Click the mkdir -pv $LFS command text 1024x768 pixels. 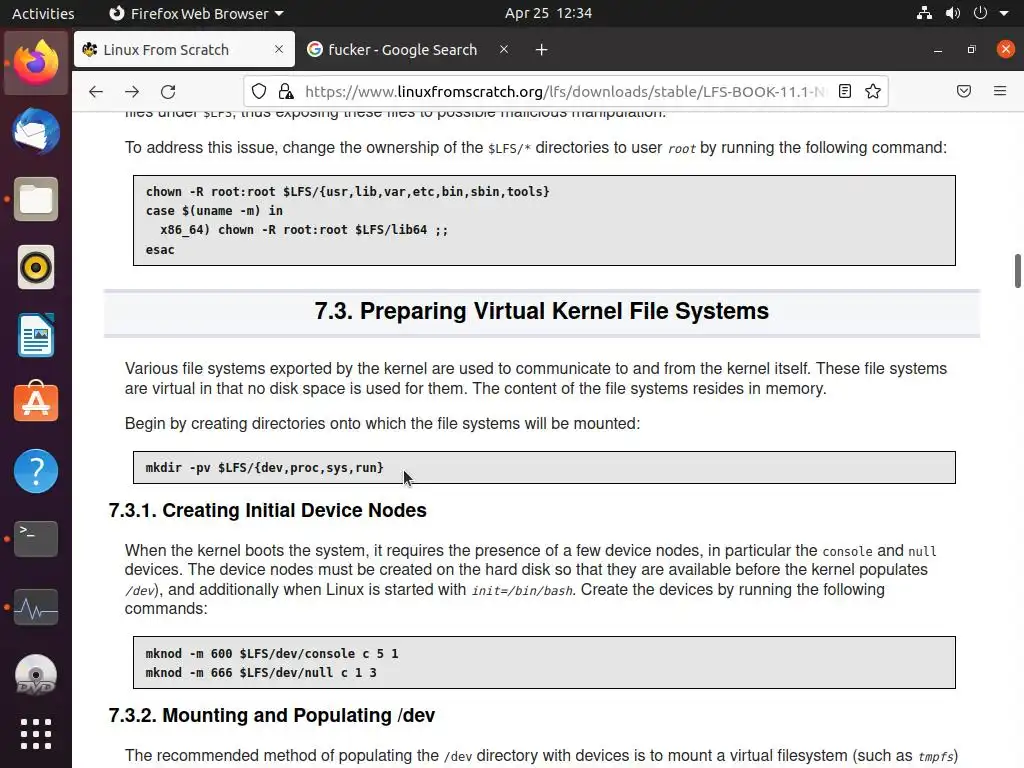264,468
